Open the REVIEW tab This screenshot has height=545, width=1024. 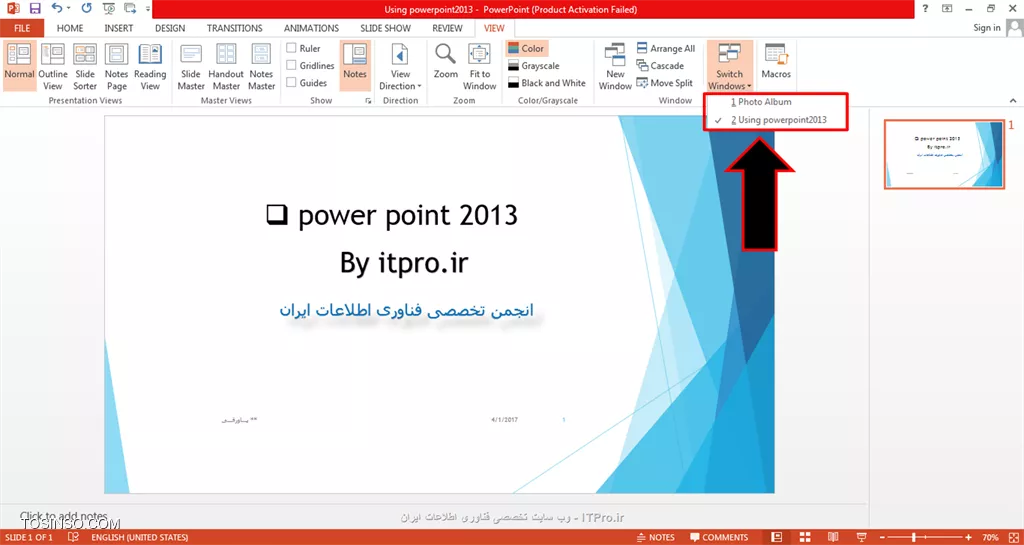[447, 28]
